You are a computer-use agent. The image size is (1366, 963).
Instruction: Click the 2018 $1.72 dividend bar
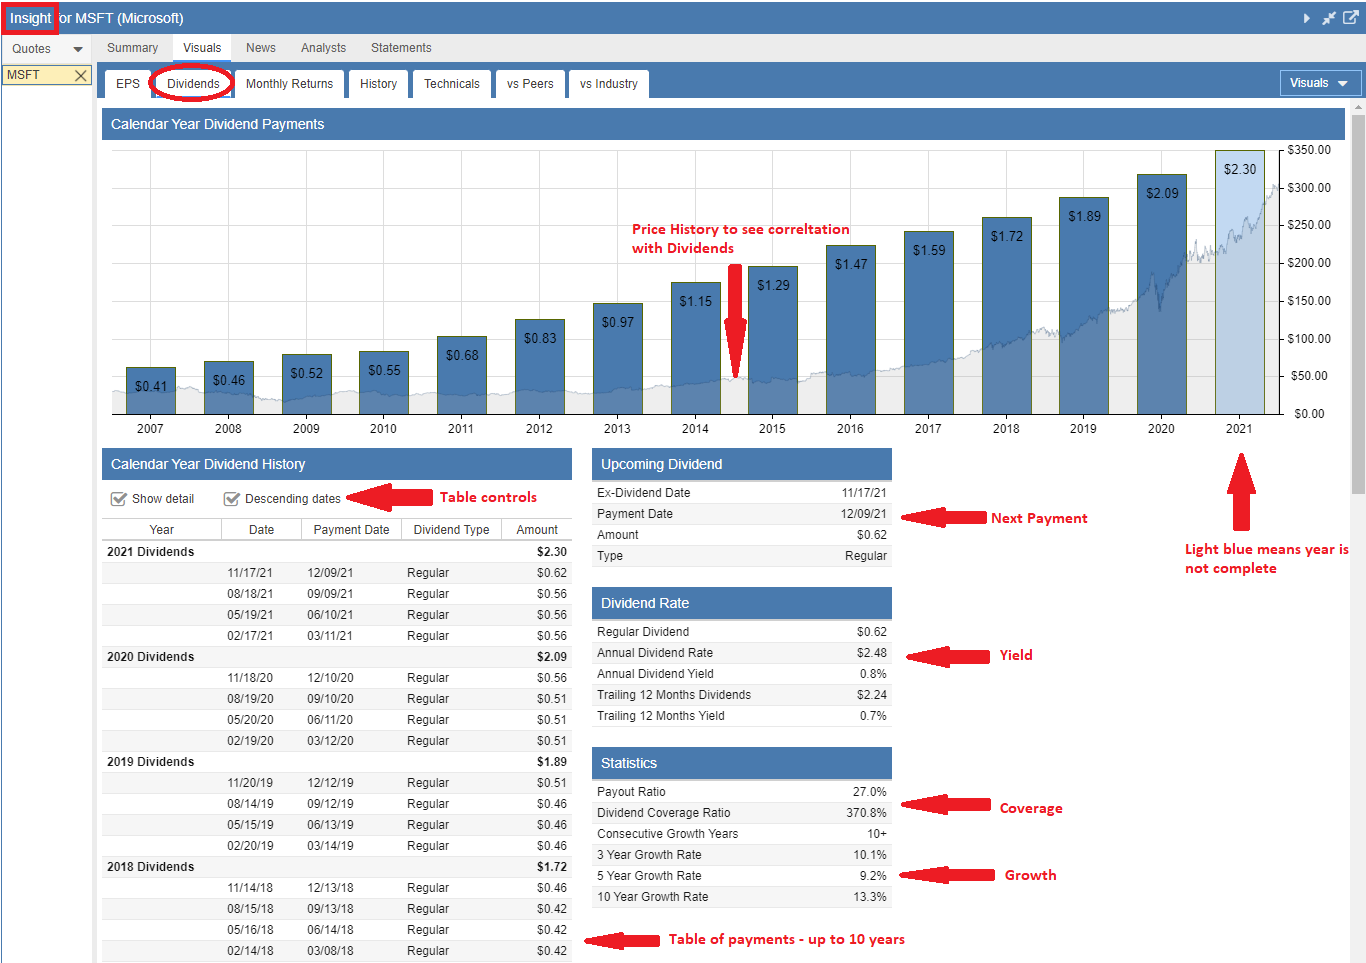tap(1007, 316)
